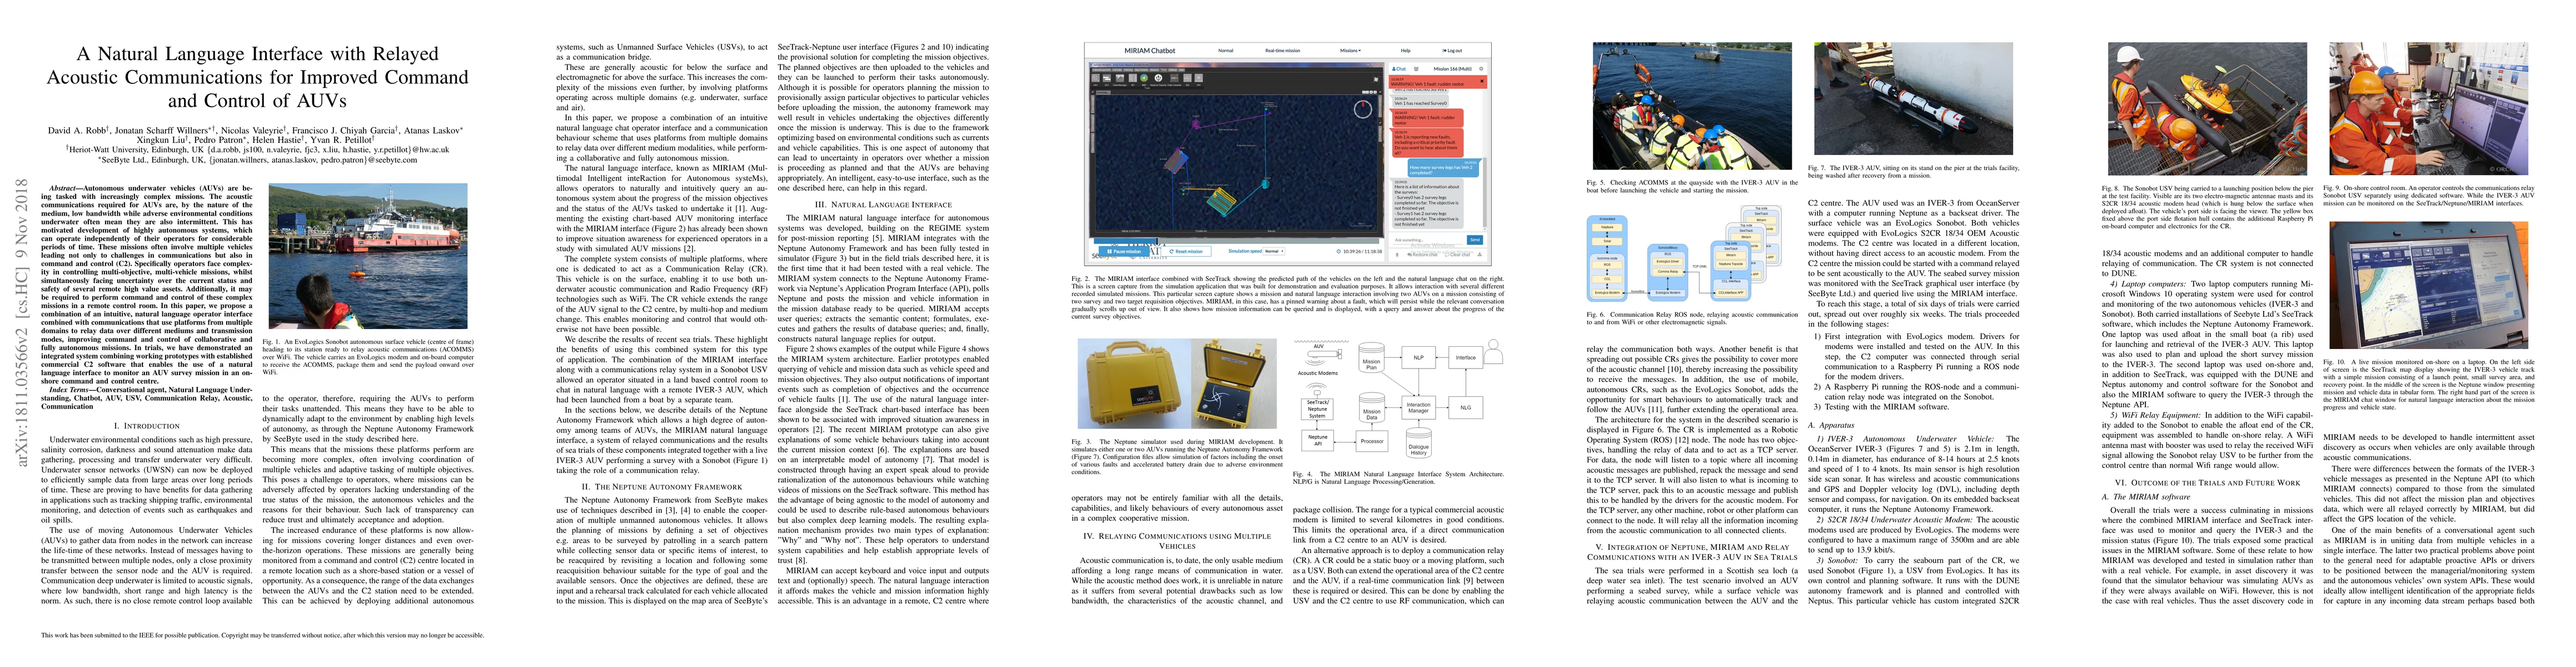
Task: Switch to the Chat tab
Action: click(1400, 69)
